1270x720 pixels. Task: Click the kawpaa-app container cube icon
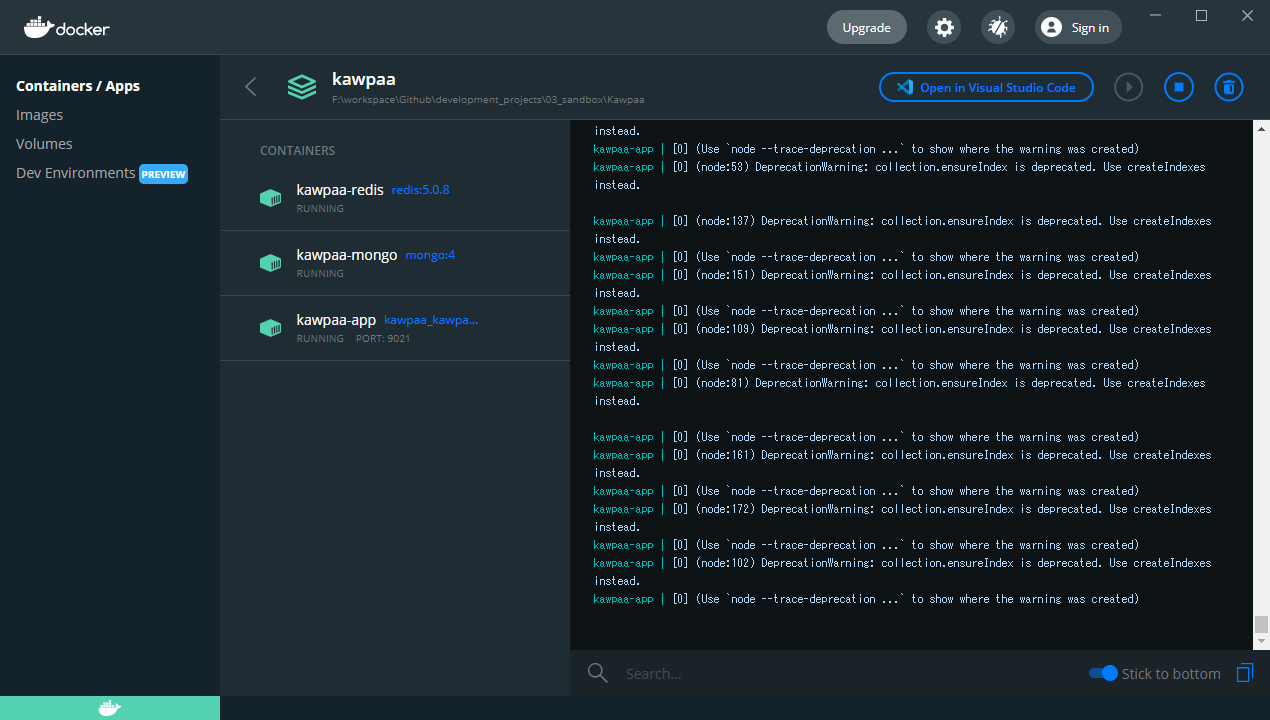point(270,328)
